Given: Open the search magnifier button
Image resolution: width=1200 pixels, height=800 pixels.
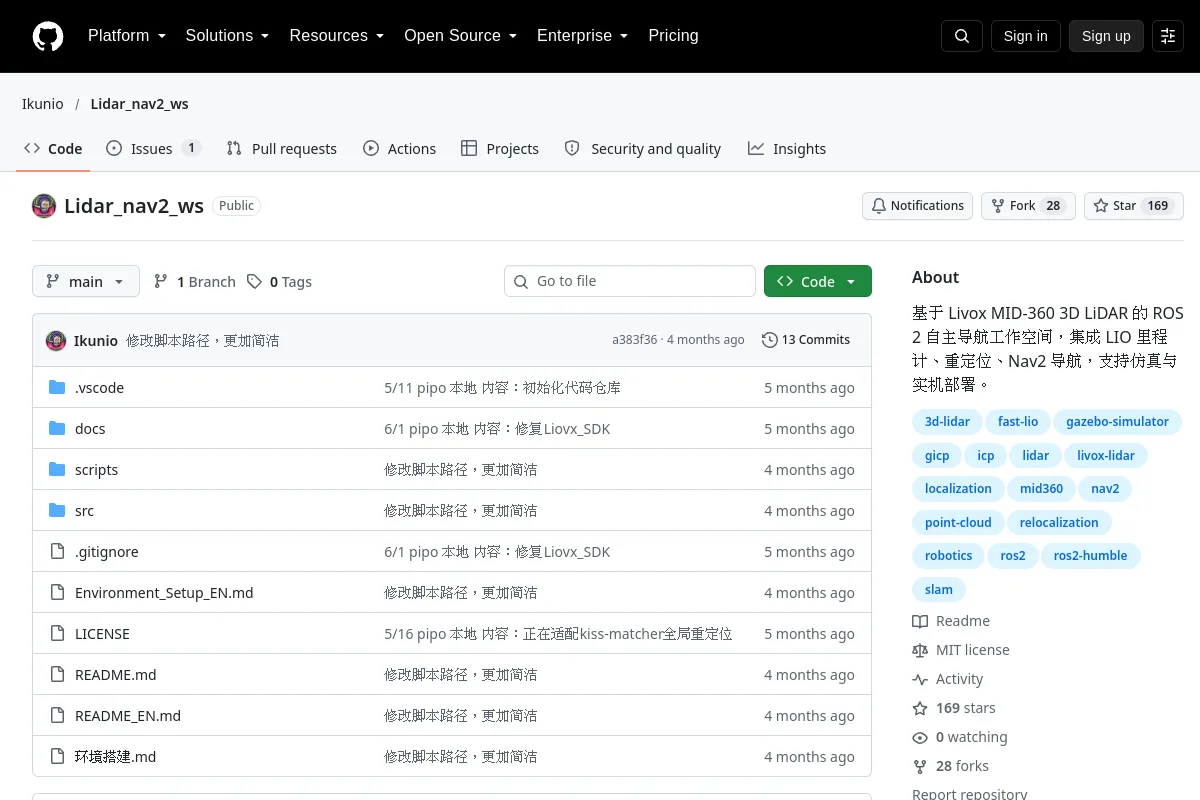Looking at the screenshot, I should (962, 36).
